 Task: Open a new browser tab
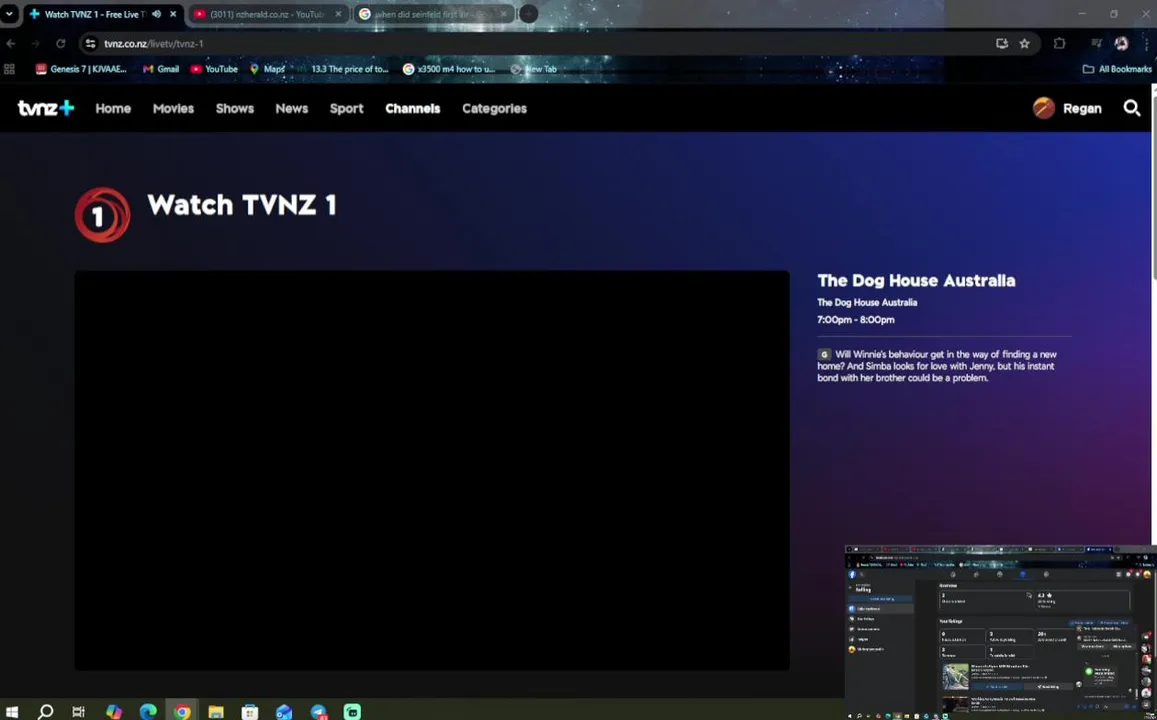click(x=528, y=14)
